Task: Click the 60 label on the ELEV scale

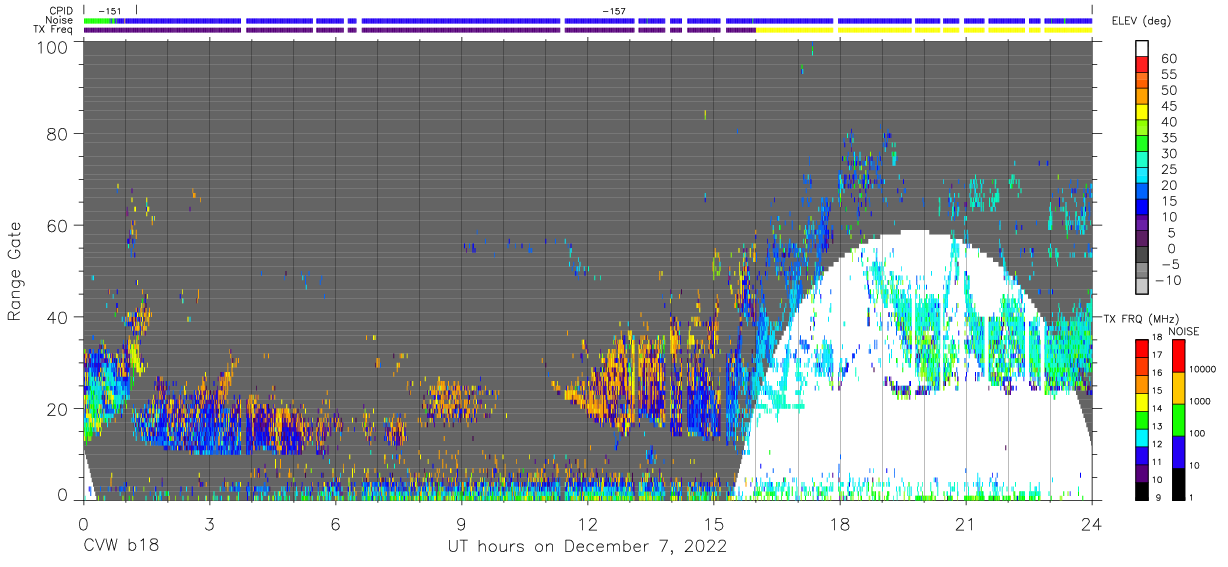Action: click(1168, 58)
